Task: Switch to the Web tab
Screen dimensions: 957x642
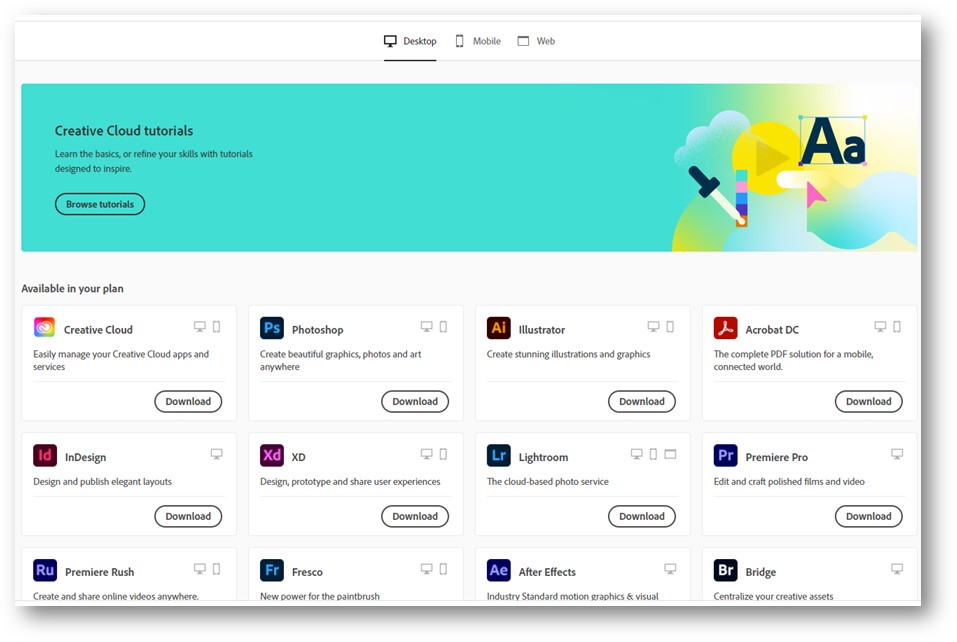Action: (537, 41)
